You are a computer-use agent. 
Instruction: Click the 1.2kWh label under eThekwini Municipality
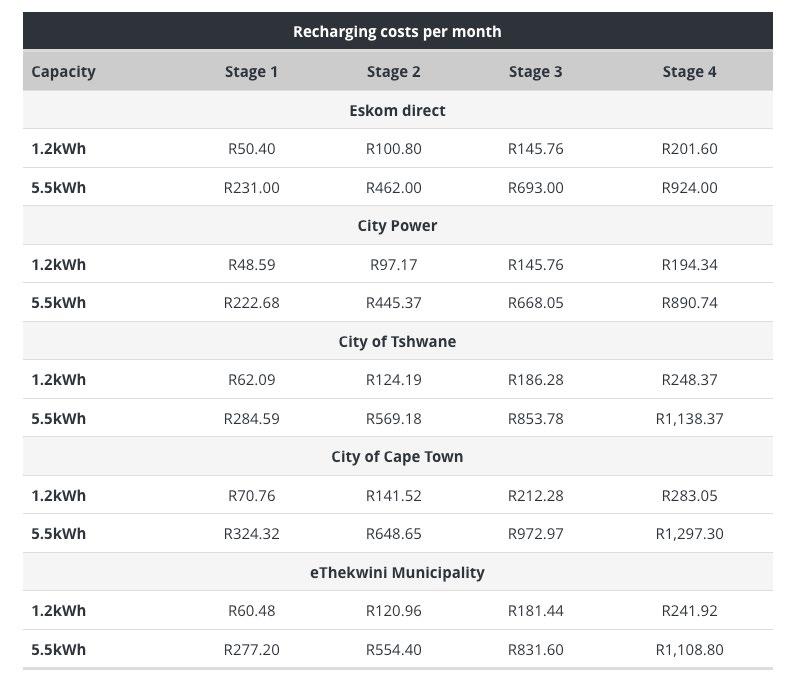pyautogui.click(x=58, y=611)
